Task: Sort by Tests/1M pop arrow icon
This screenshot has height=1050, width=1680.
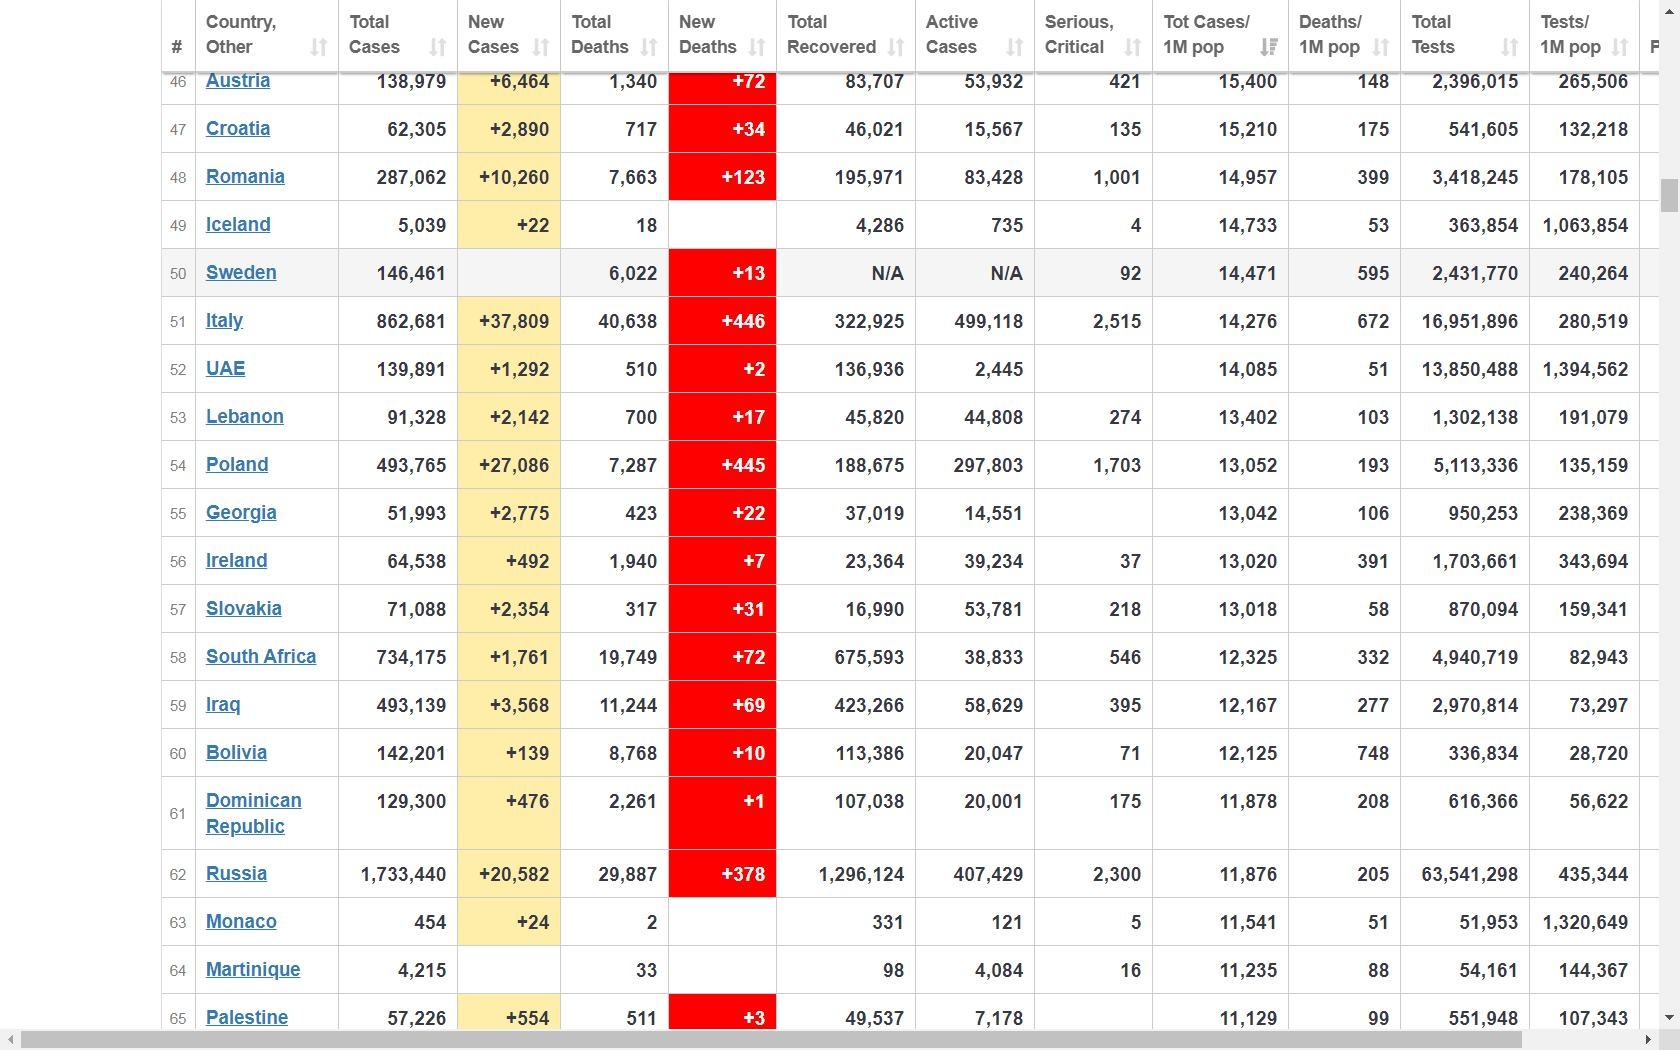Action: (x=1620, y=47)
